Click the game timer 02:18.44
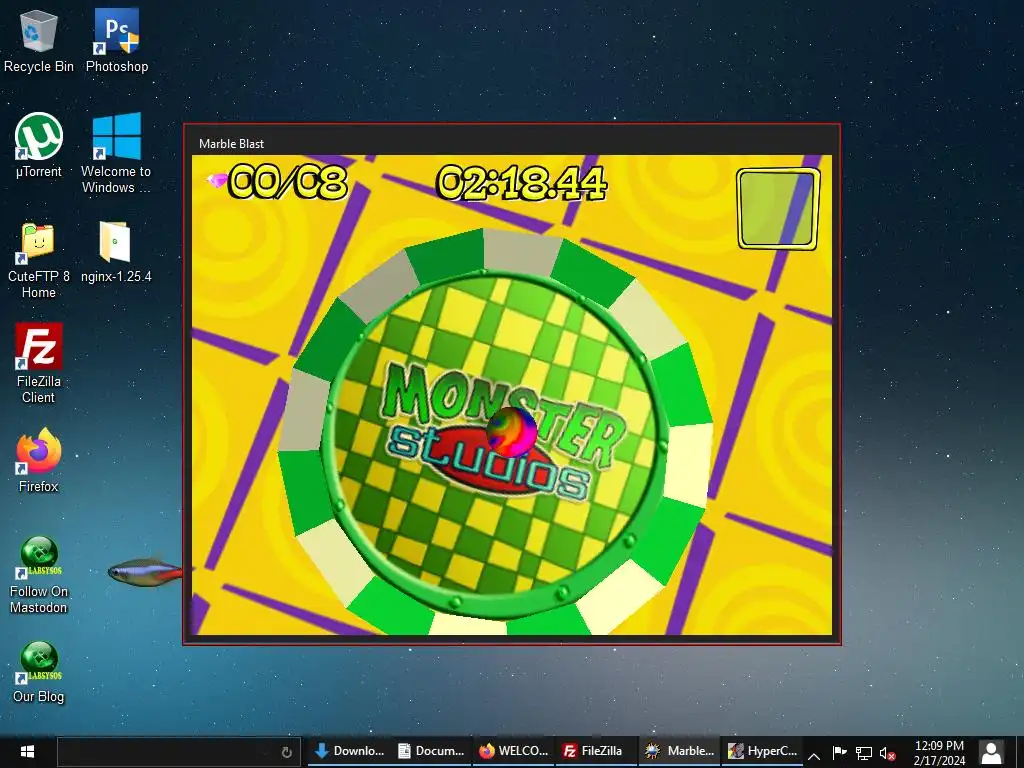 click(x=520, y=181)
